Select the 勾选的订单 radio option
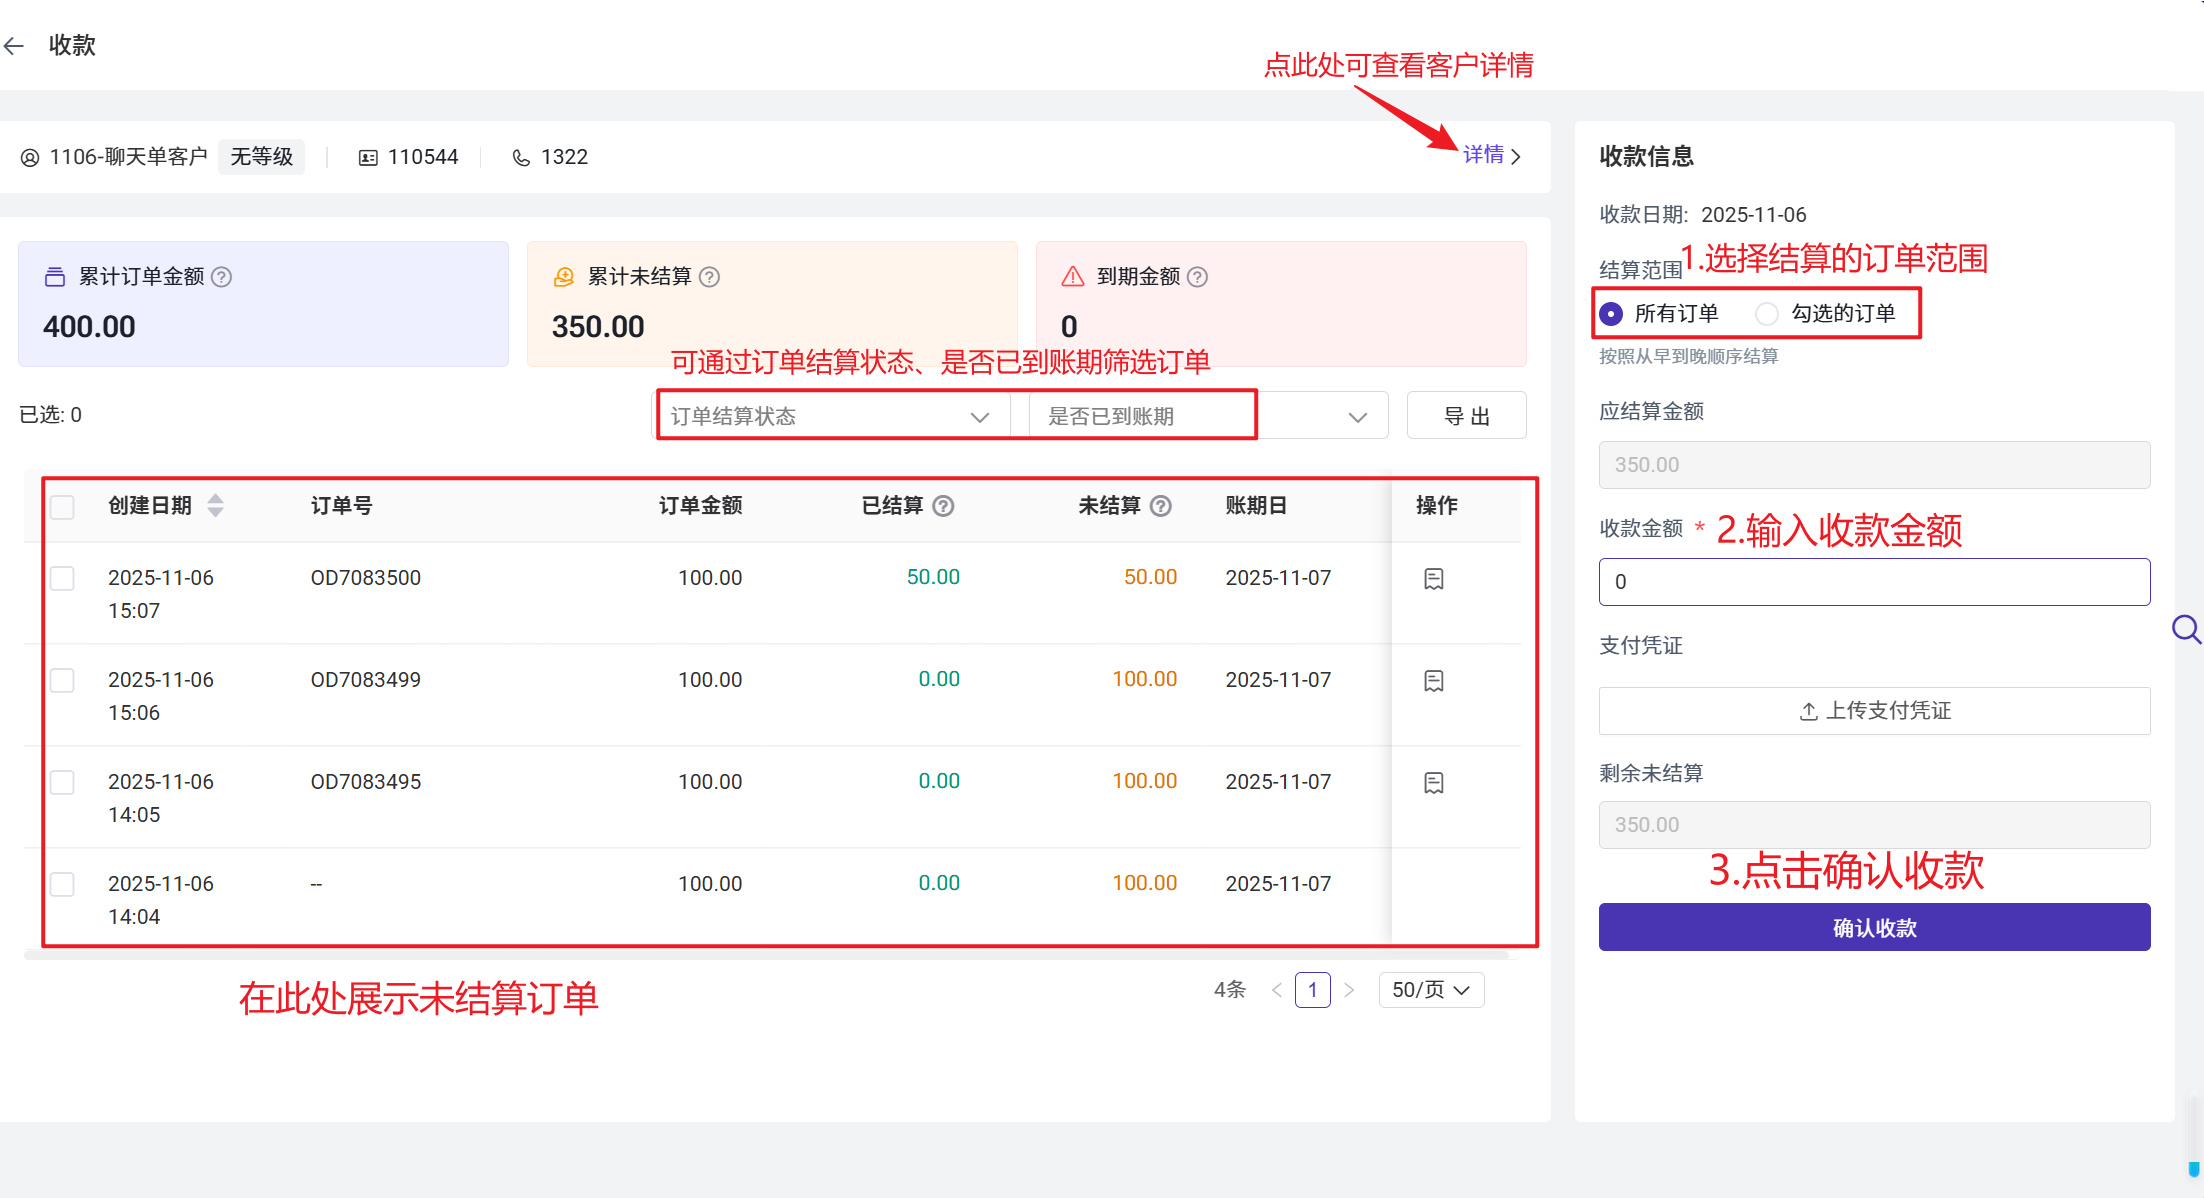The image size is (2204, 1198). pos(1767,314)
